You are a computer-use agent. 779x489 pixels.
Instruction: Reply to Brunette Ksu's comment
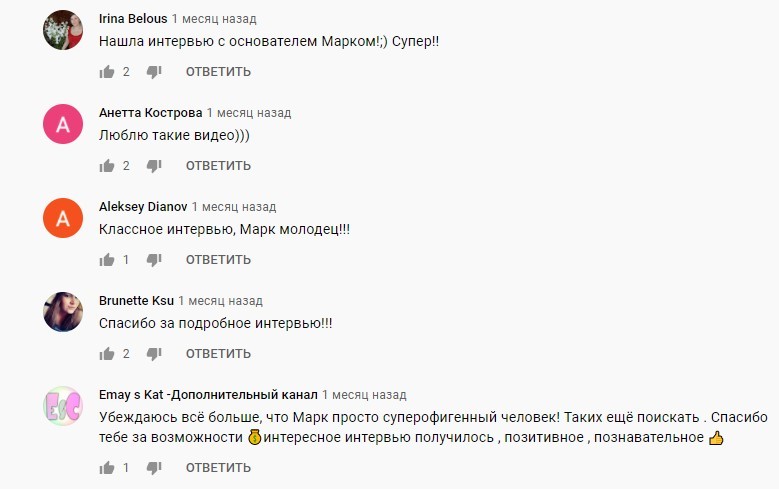218,354
